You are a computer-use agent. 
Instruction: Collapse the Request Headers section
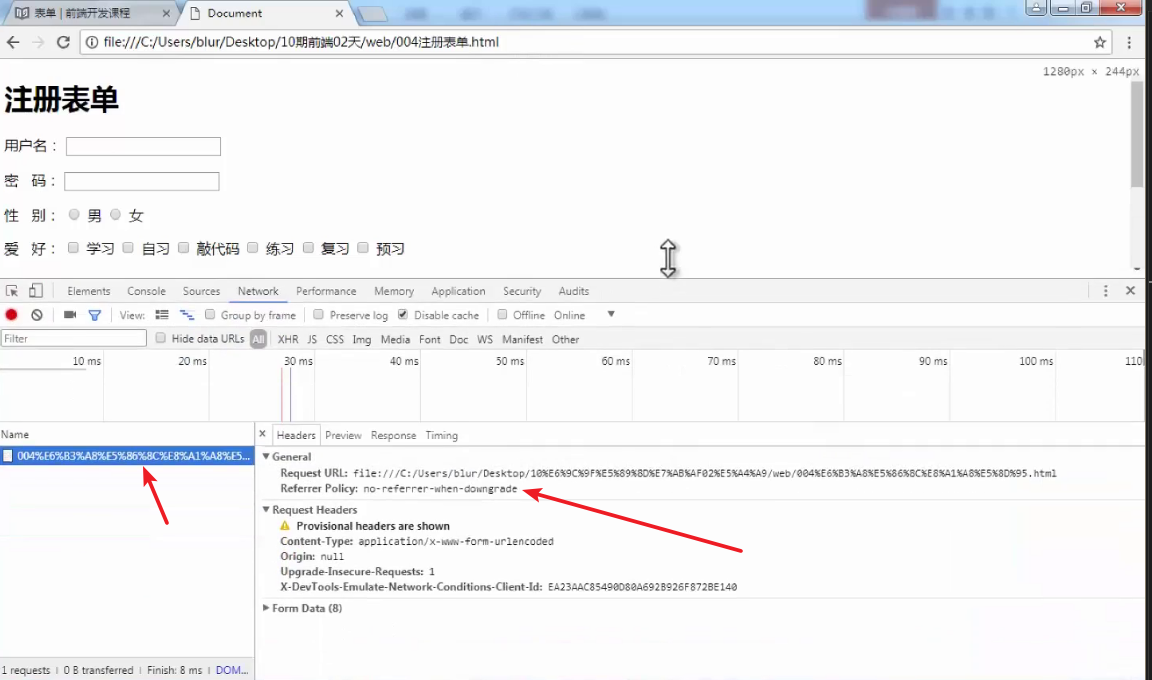(x=266, y=509)
